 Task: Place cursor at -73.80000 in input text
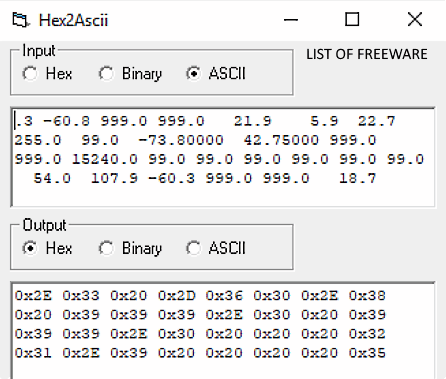[x=181, y=140]
